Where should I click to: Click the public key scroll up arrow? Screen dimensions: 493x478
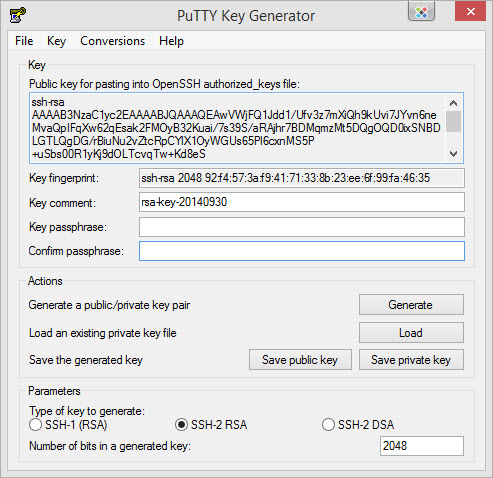click(453, 103)
